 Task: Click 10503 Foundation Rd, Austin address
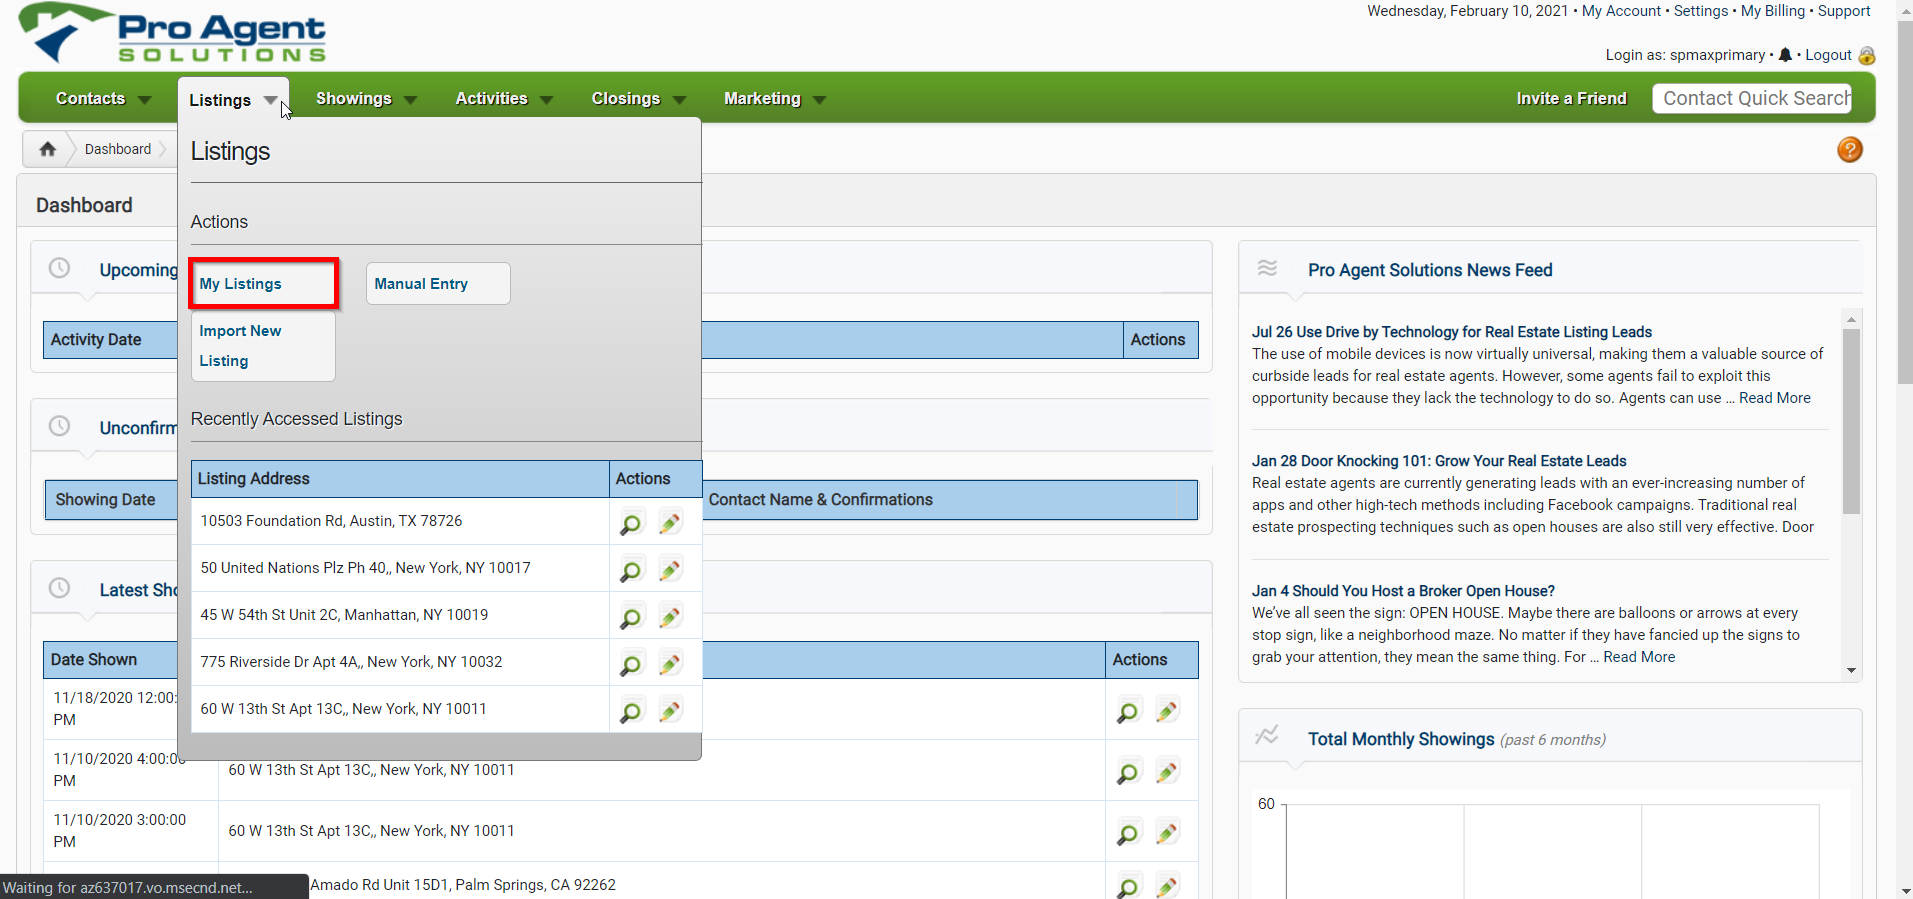(331, 521)
